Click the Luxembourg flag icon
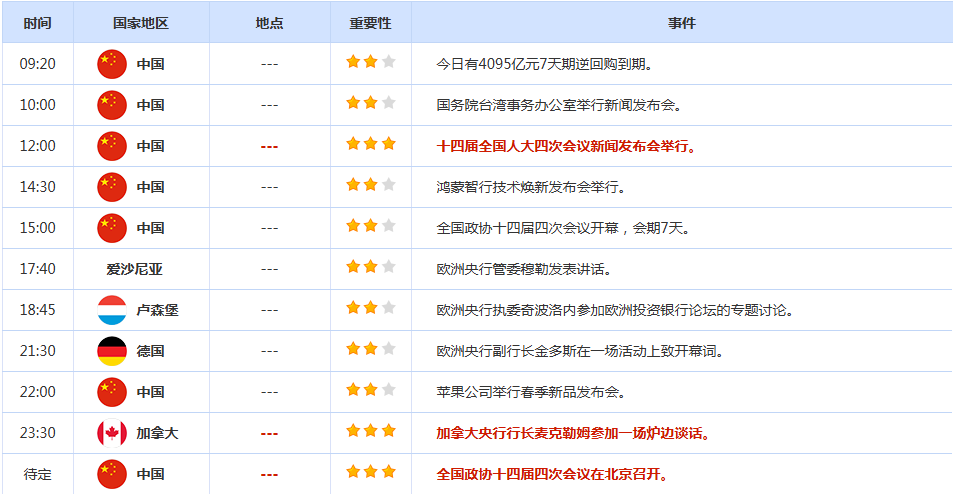 (112, 310)
